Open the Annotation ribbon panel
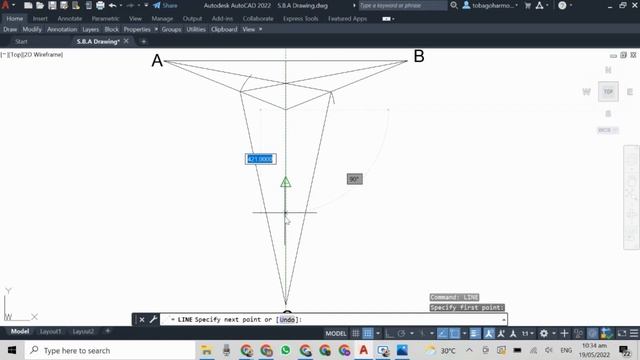 click(62, 29)
